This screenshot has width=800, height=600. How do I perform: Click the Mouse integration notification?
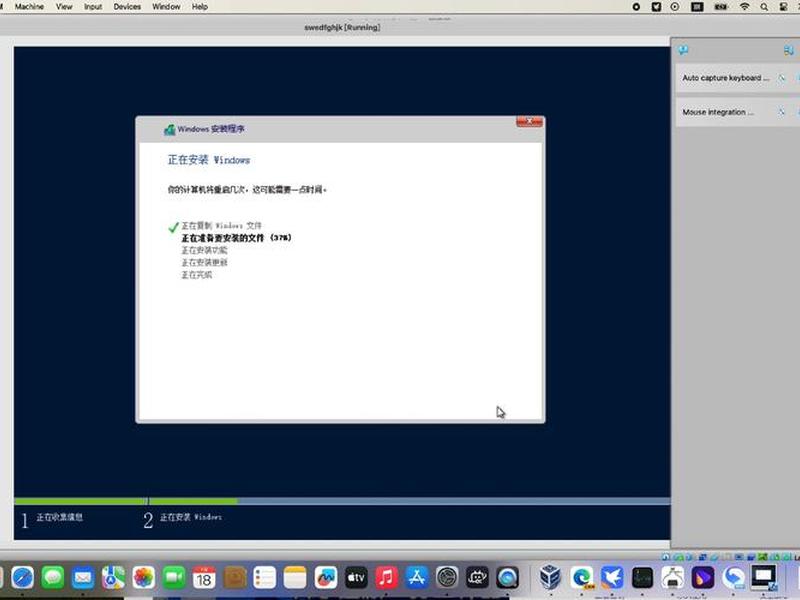(x=737, y=112)
